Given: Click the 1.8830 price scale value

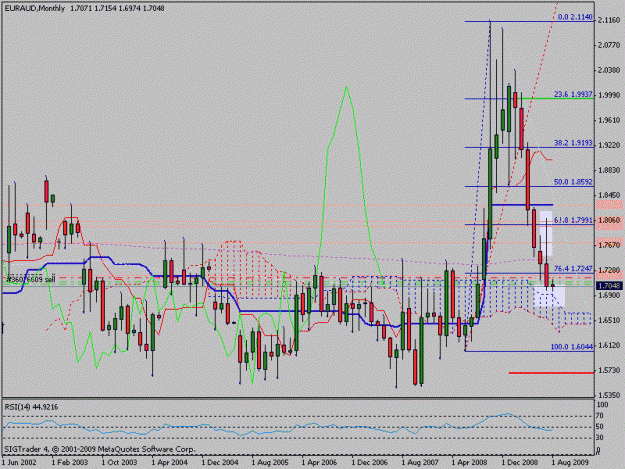Looking at the screenshot, I should [x=609, y=170].
